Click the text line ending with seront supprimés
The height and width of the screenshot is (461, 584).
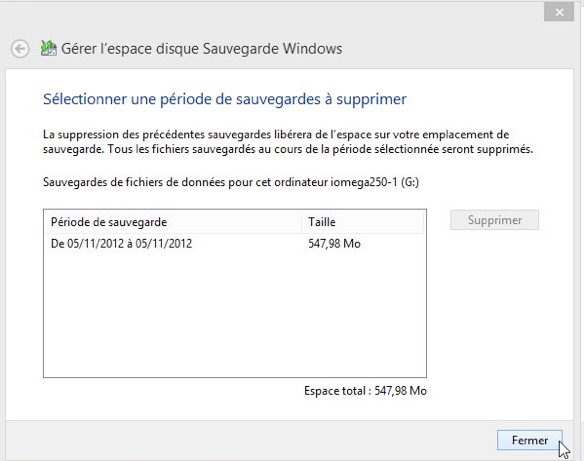pos(288,149)
